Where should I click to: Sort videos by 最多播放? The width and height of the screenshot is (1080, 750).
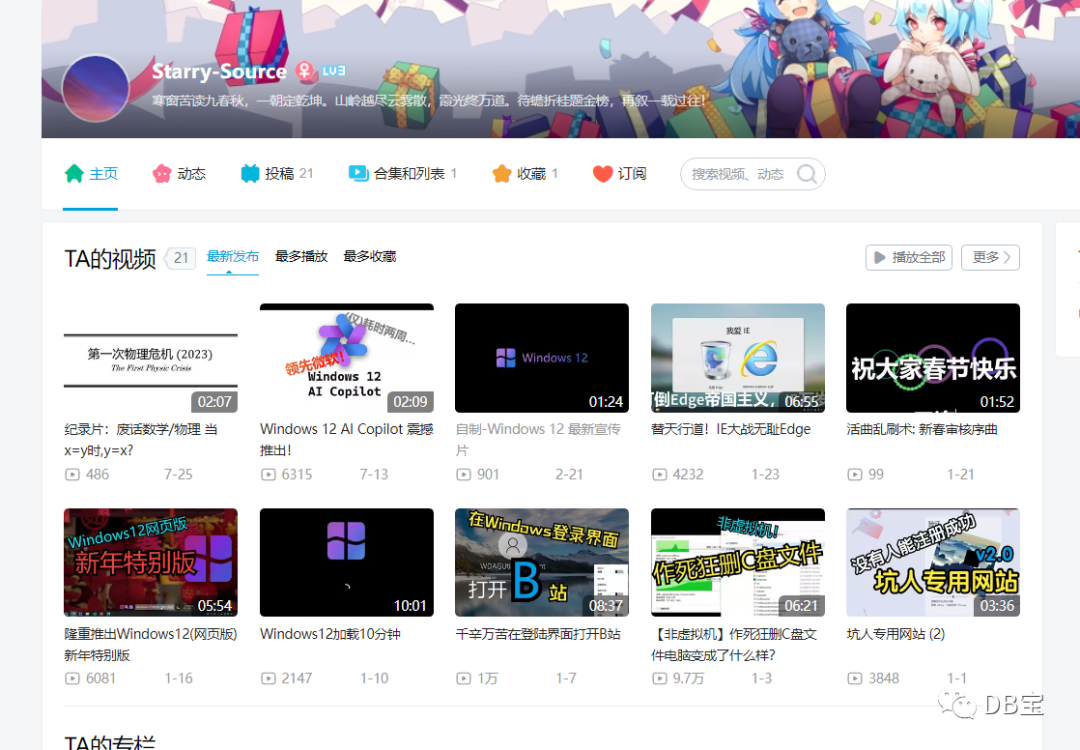[301, 257]
